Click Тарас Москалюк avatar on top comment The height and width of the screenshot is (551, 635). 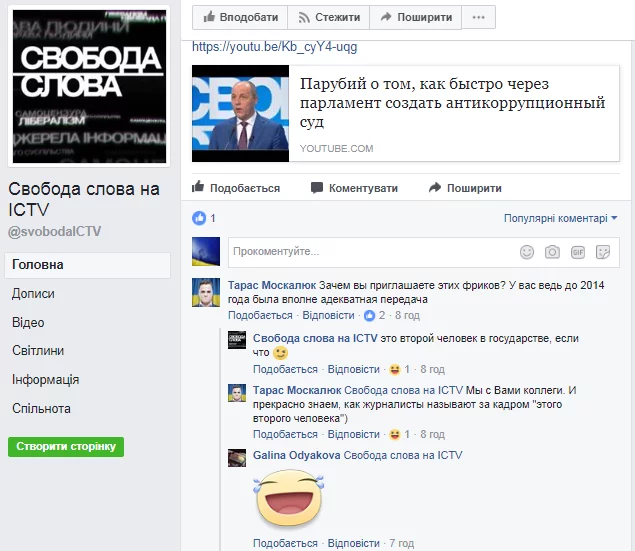(206, 292)
